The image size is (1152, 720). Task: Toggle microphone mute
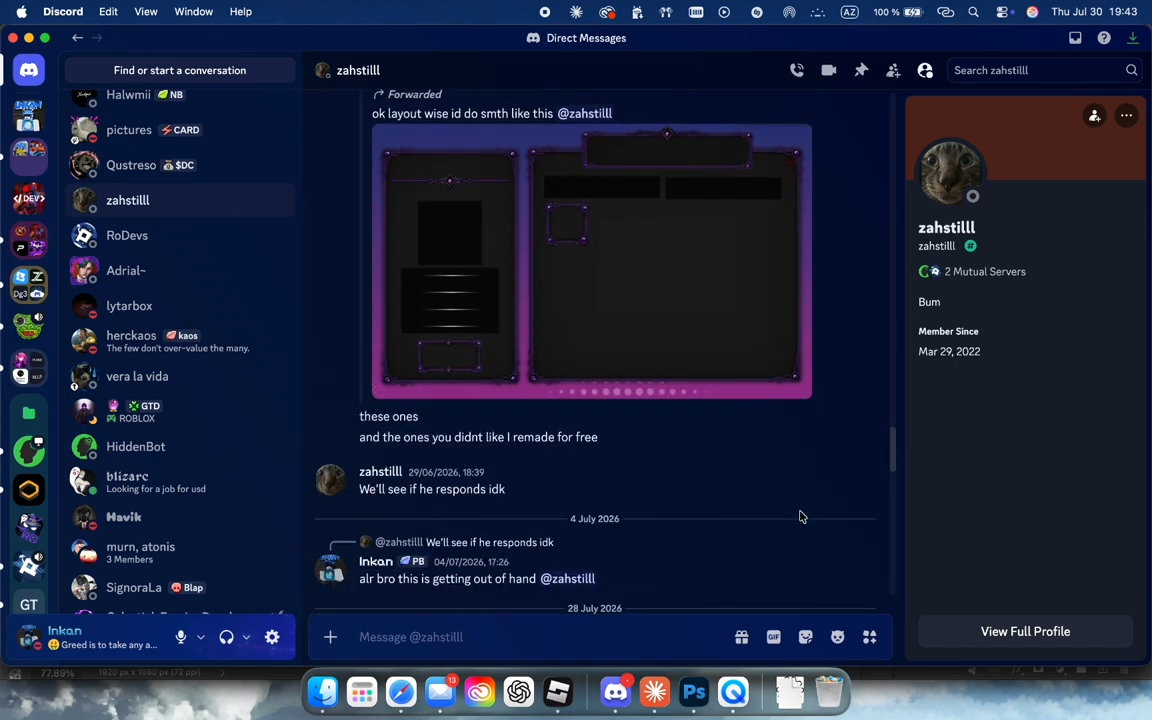(x=181, y=637)
